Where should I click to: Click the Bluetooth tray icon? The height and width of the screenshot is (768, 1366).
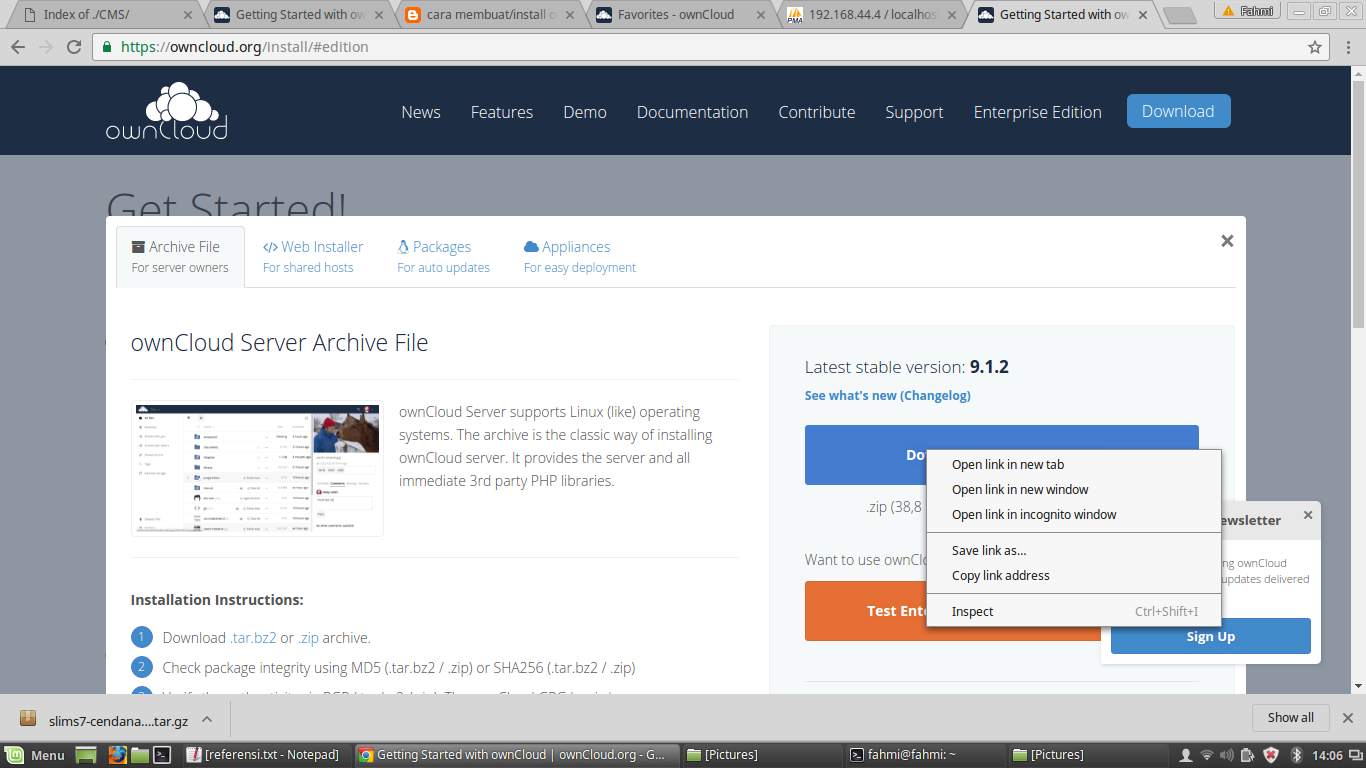coord(1295,755)
